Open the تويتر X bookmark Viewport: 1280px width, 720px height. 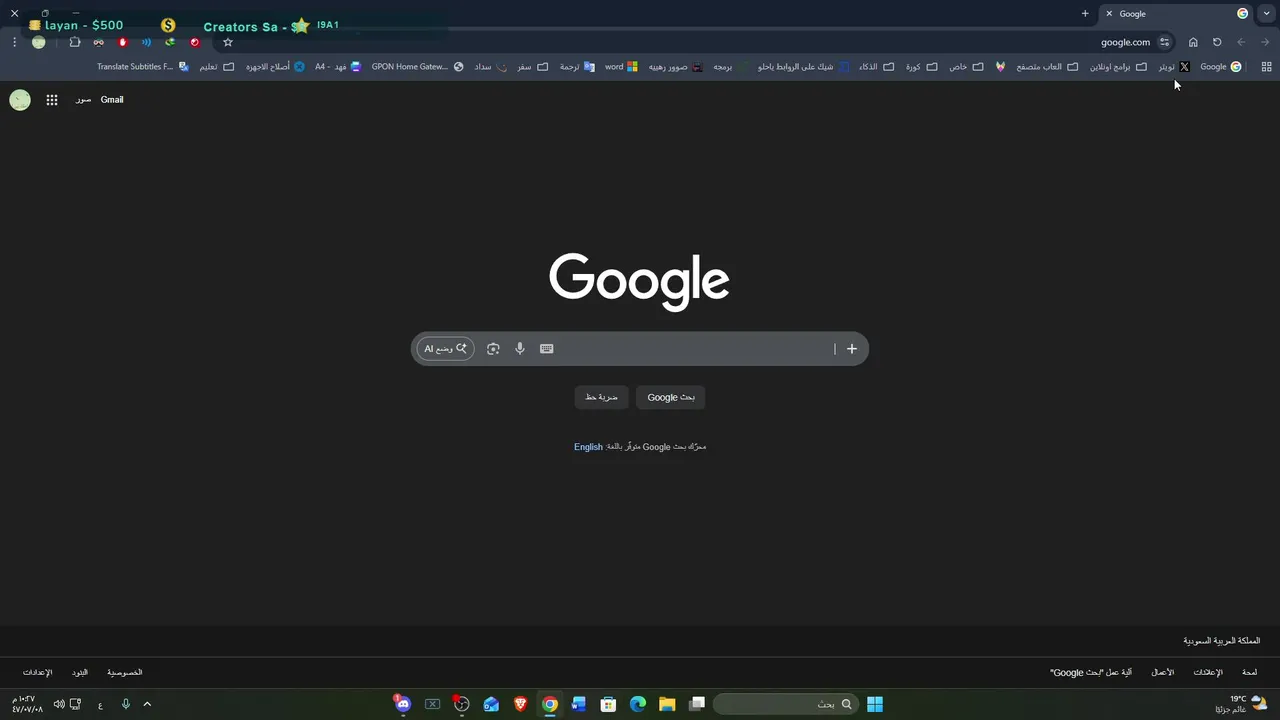pos(1174,67)
